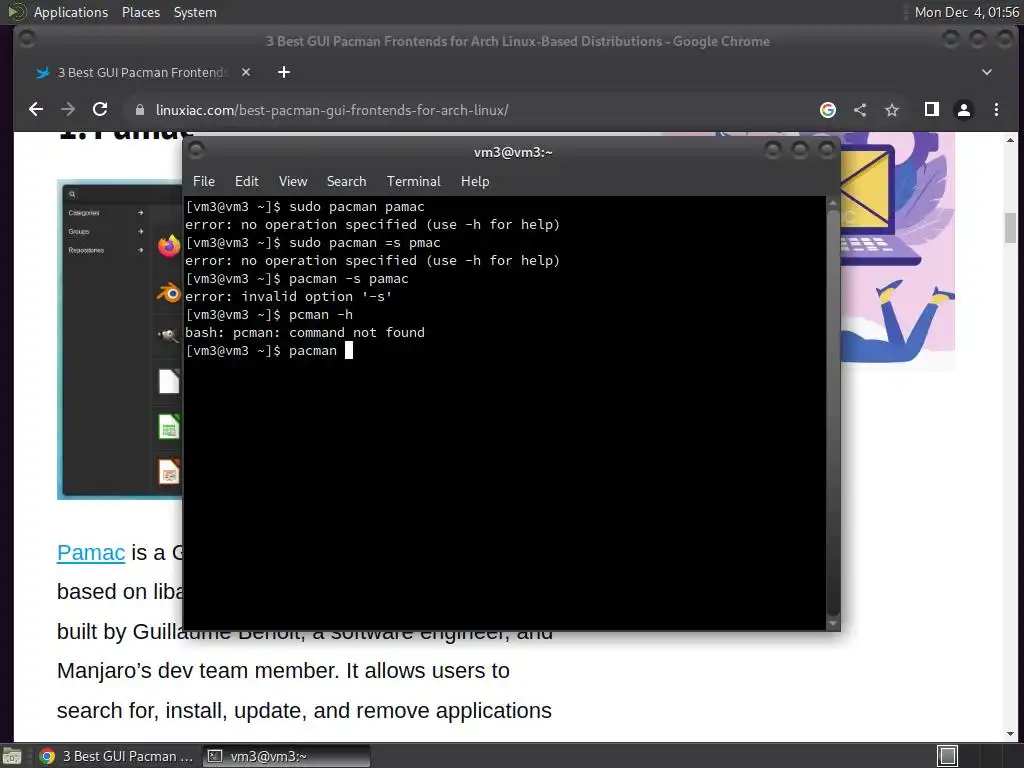Click the Repositories row in the Pamac screenshot
Viewport: 1024px width, 768px height.
click(x=104, y=250)
